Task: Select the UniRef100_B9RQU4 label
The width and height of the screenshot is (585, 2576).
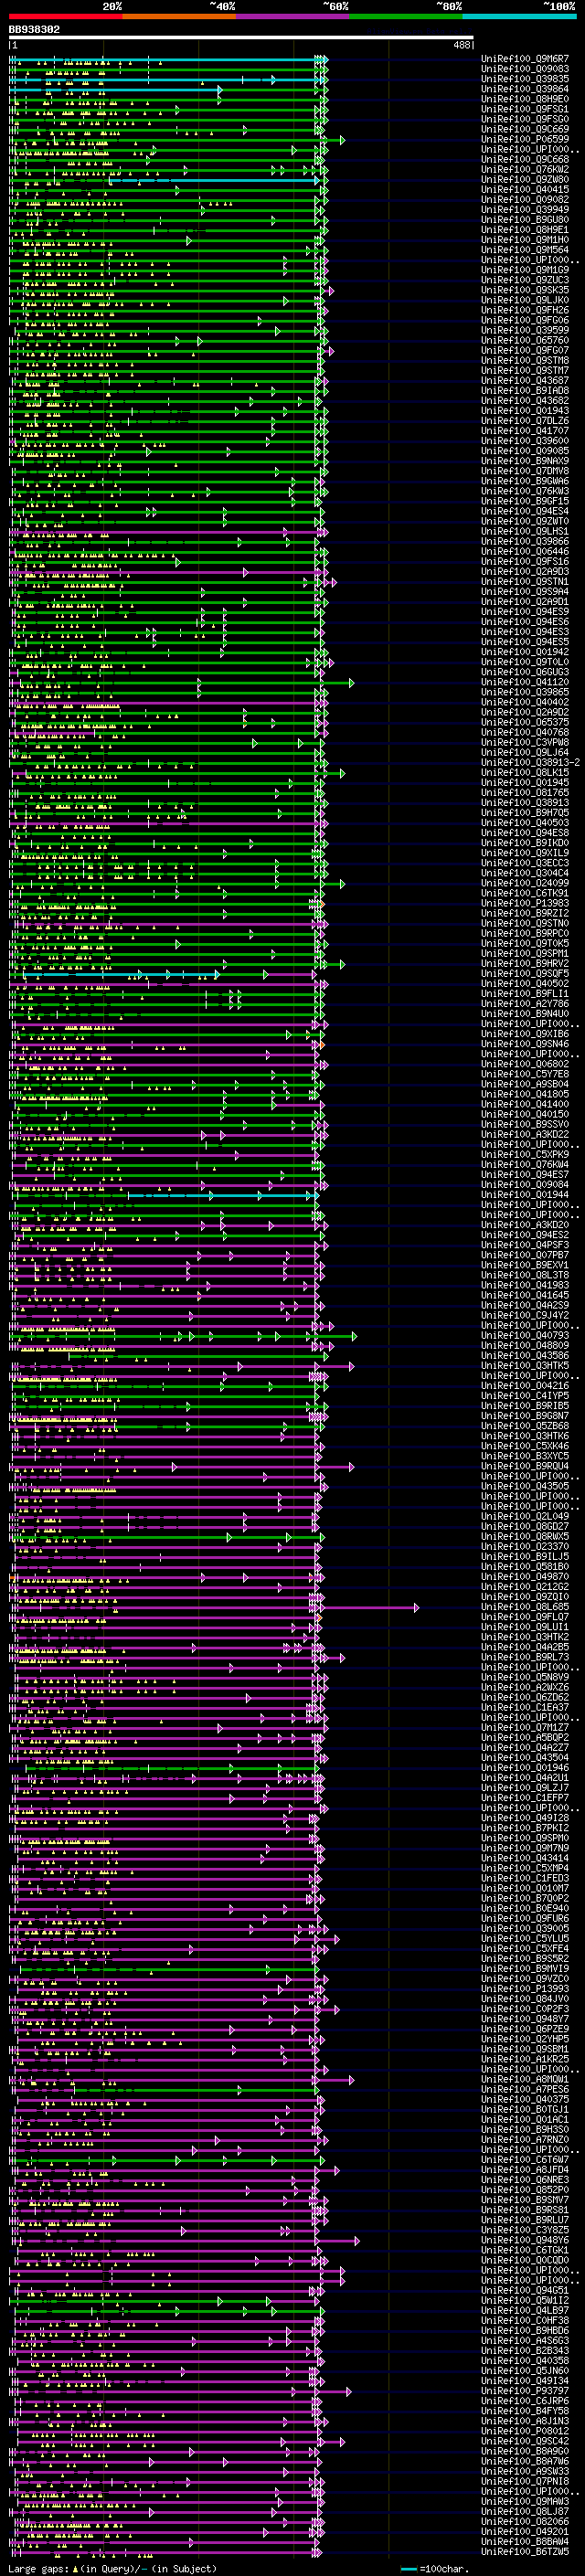Action: 525,1467
